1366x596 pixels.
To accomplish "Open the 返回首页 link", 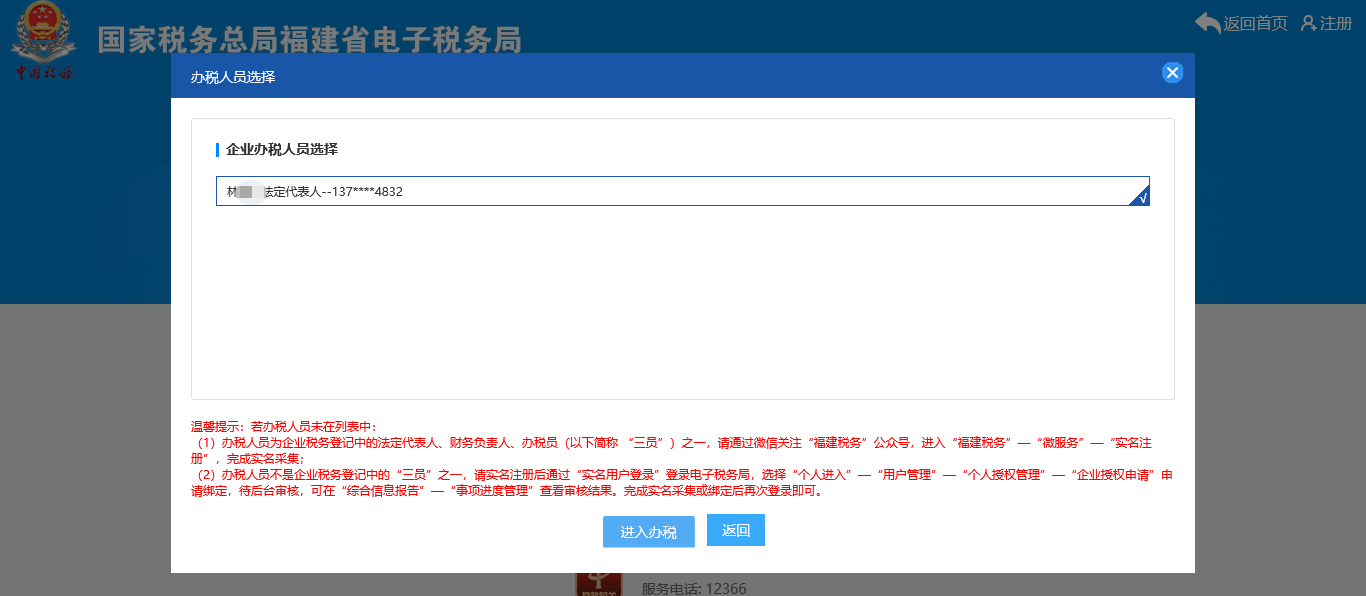I will click(x=1254, y=23).
